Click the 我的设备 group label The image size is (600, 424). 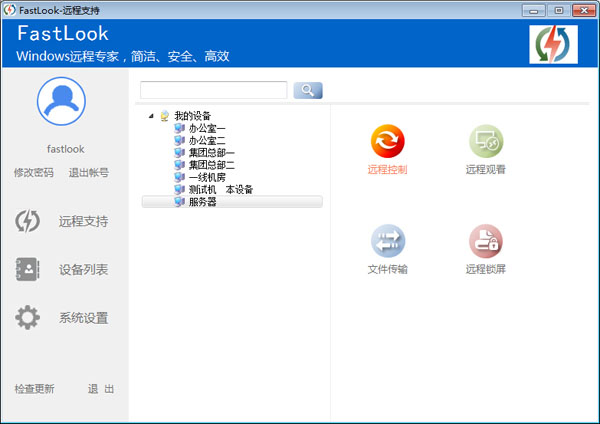(x=192, y=116)
